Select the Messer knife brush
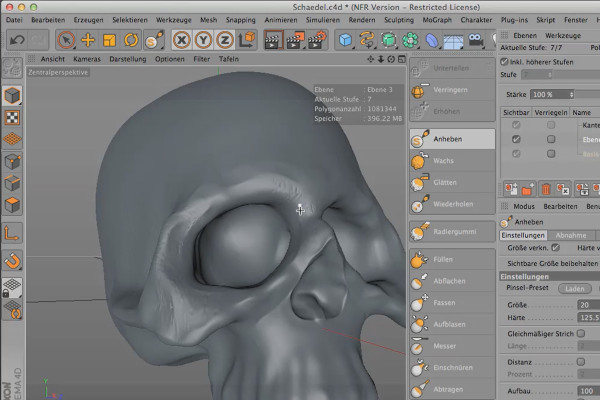Viewport: 600px width, 400px height. [x=452, y=346]
